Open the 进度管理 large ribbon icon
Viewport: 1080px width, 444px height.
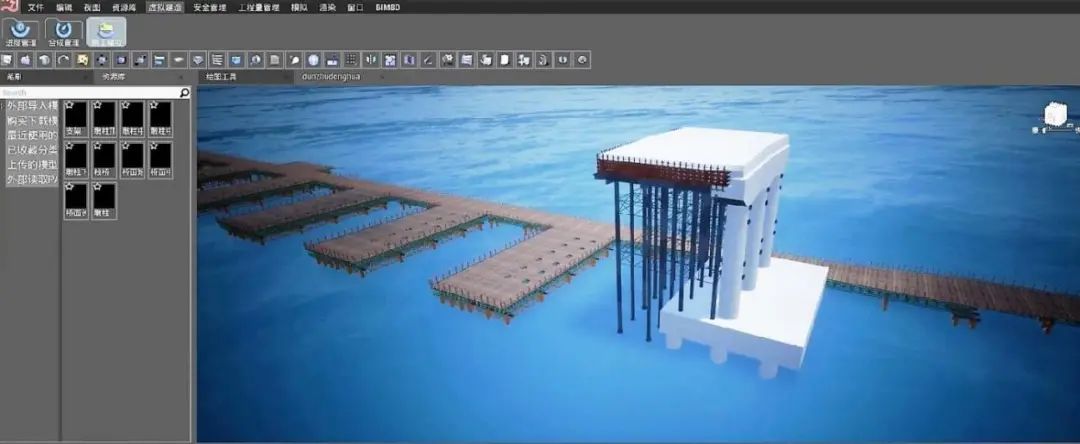20,32
